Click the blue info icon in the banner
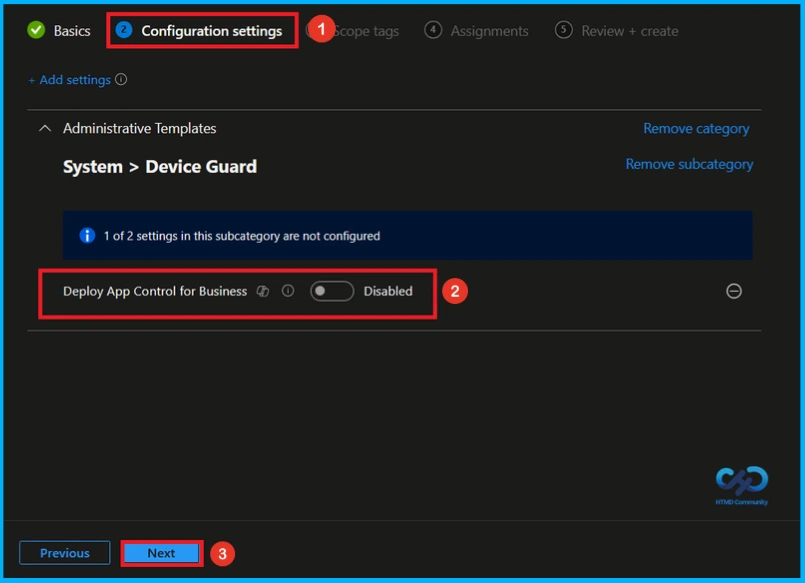Image resolution: width=805 pixels, height=583 pixels. [x=87, y=236]
